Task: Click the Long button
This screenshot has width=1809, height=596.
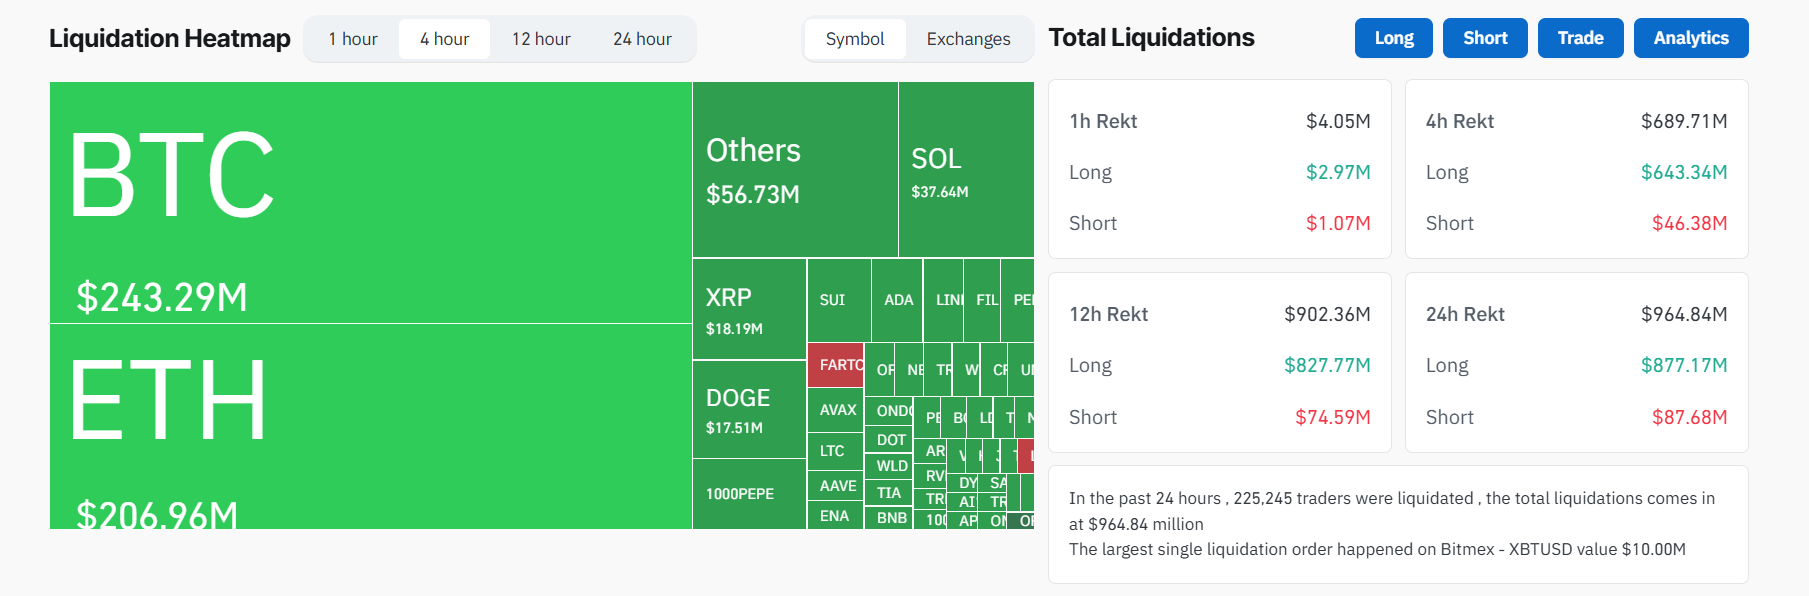Action: [x=1392, y=37]
